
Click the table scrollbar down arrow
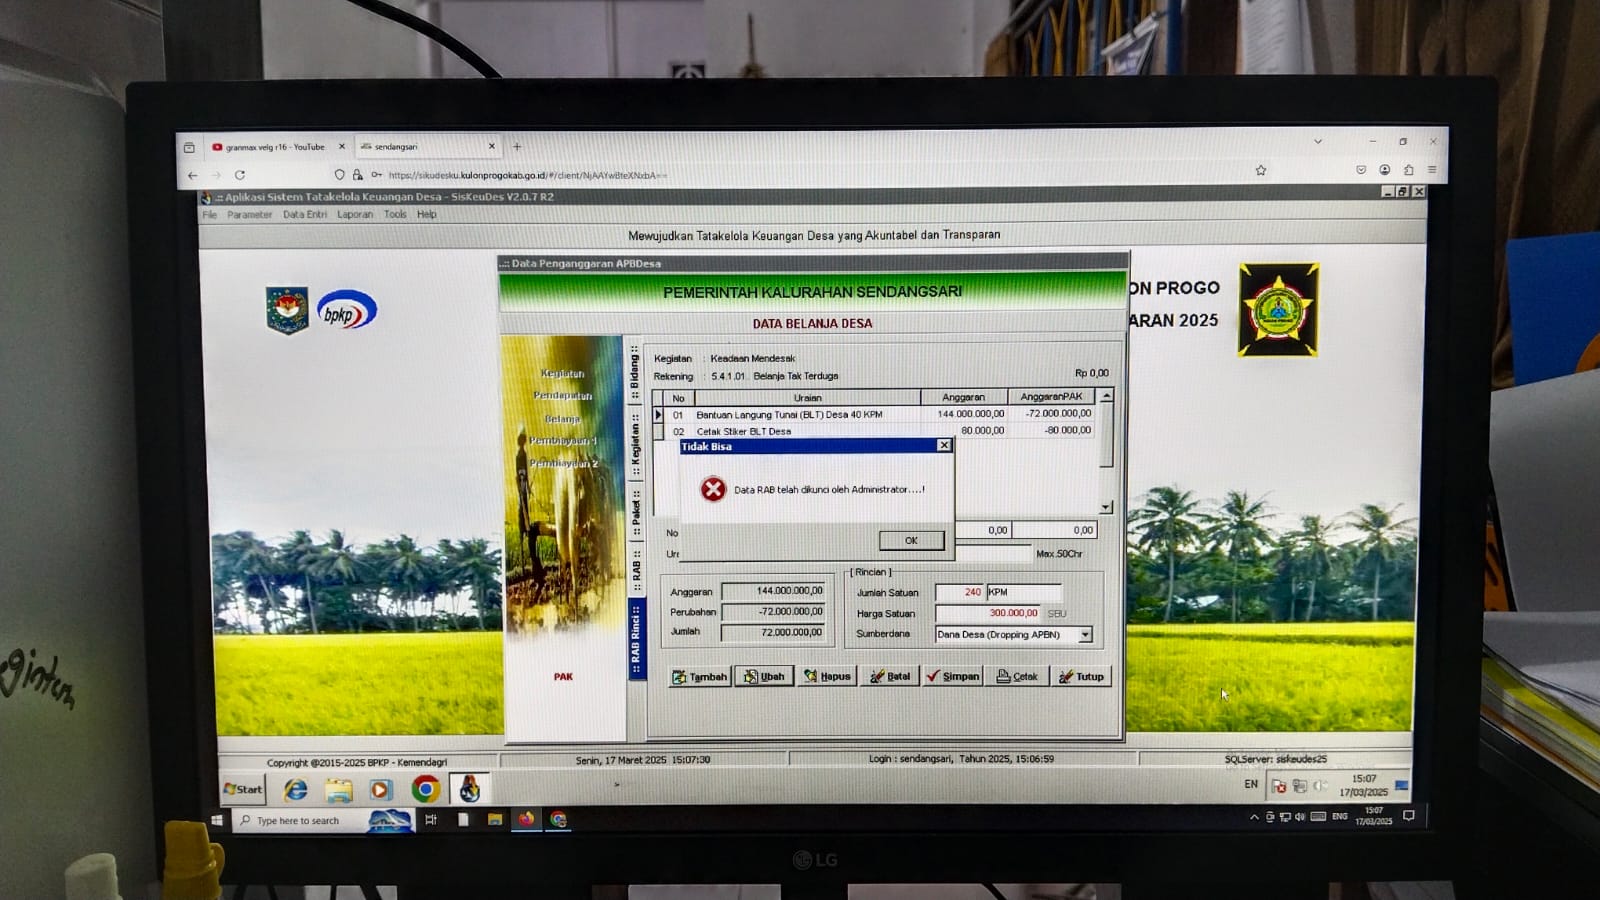click(x=1106, y=507)
